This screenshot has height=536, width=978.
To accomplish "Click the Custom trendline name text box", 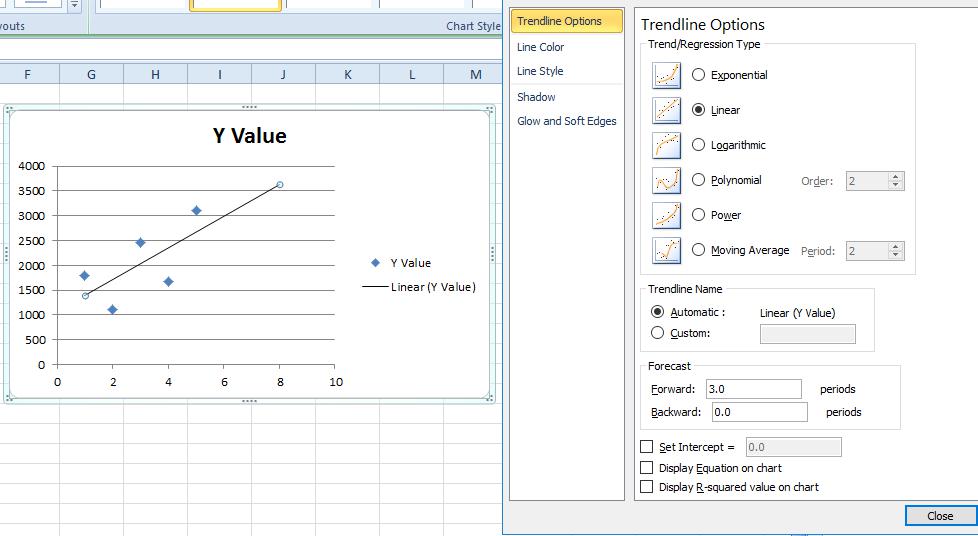I will tap(808, 334).
